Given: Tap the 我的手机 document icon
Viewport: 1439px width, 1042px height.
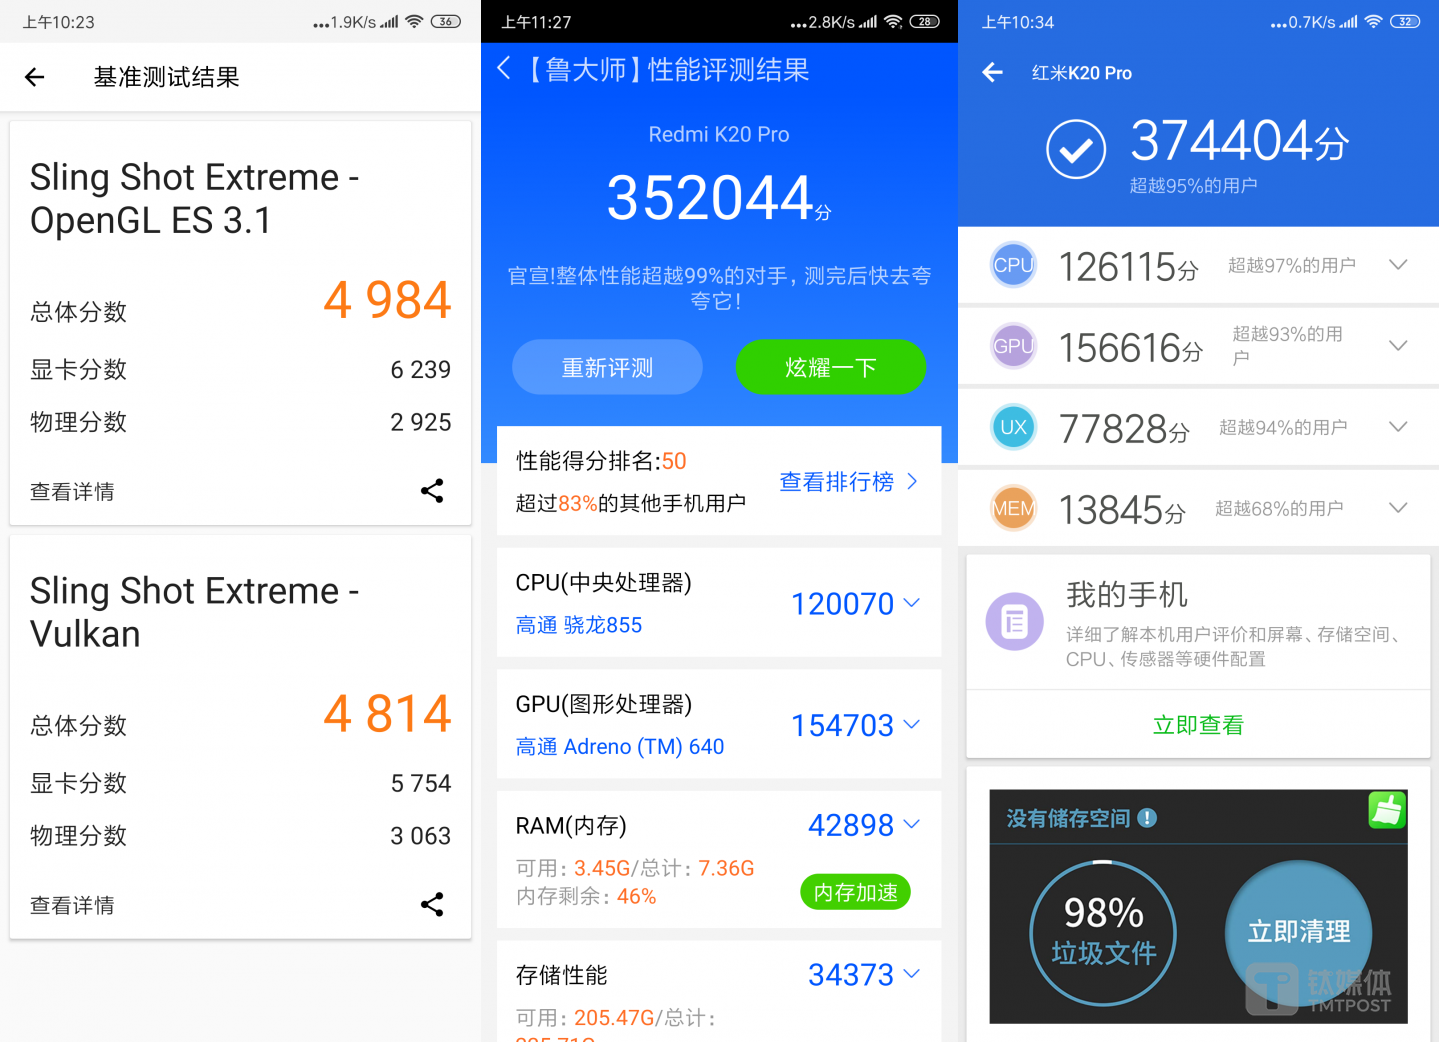Looking at the screenshot, I should [1015, 622].
